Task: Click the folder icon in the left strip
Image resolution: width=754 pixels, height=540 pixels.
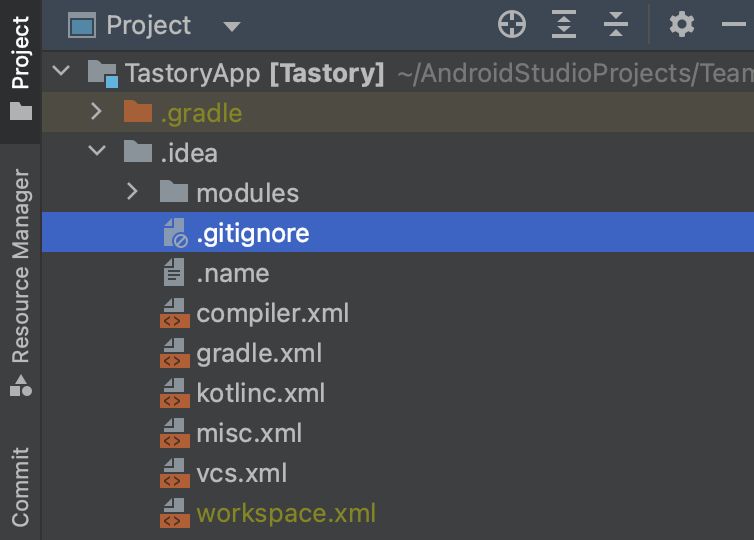Action: pyautogui.click(x=21, y=111)
